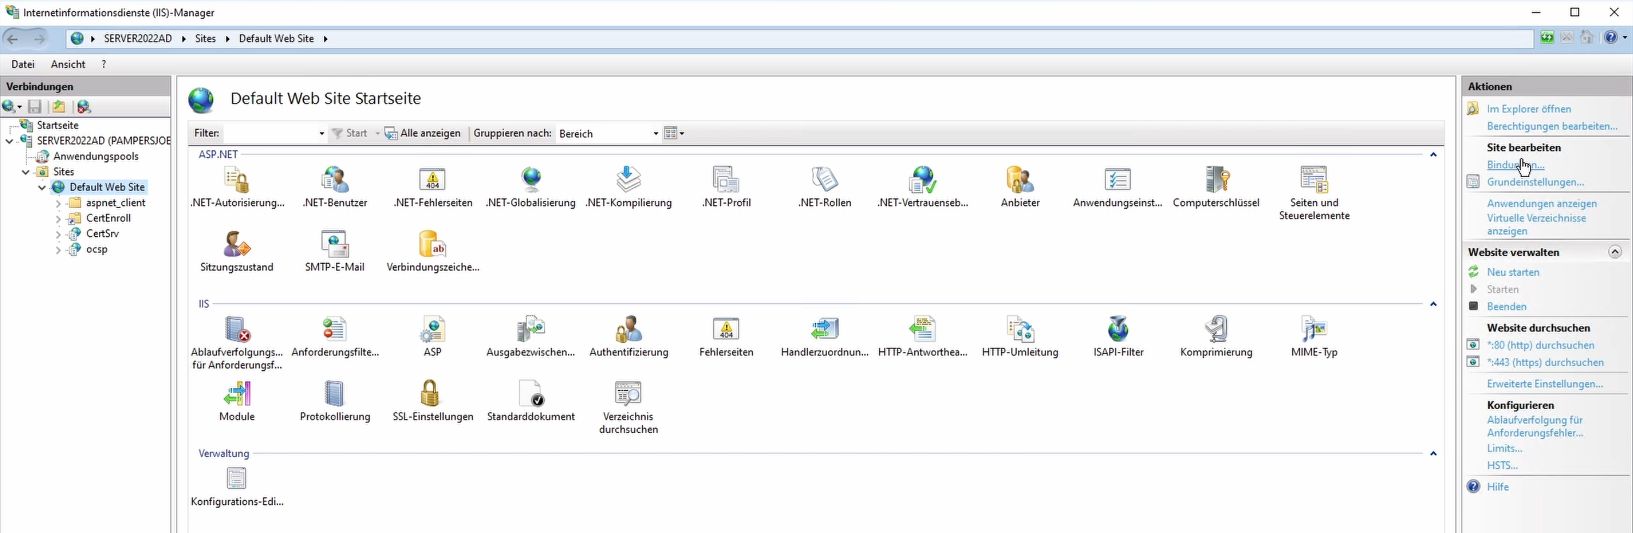The image size is (1633, 533).
Task: Select the ocsp tree item
Action: coord(97,250)
